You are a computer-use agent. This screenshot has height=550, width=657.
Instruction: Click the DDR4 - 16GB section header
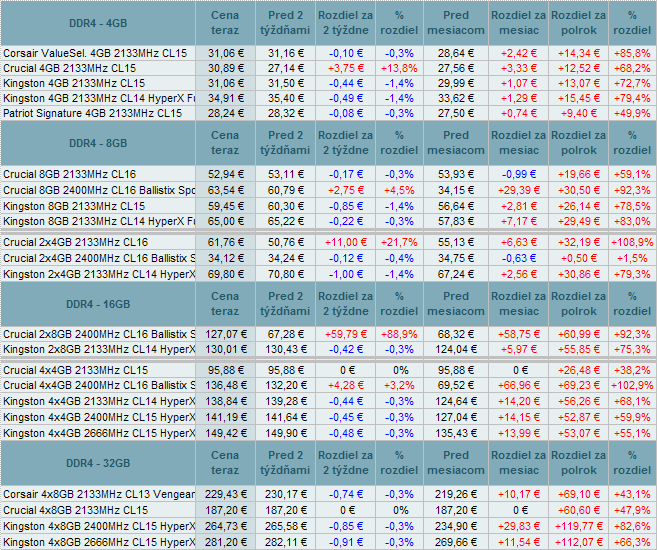[x=98, y=304]
